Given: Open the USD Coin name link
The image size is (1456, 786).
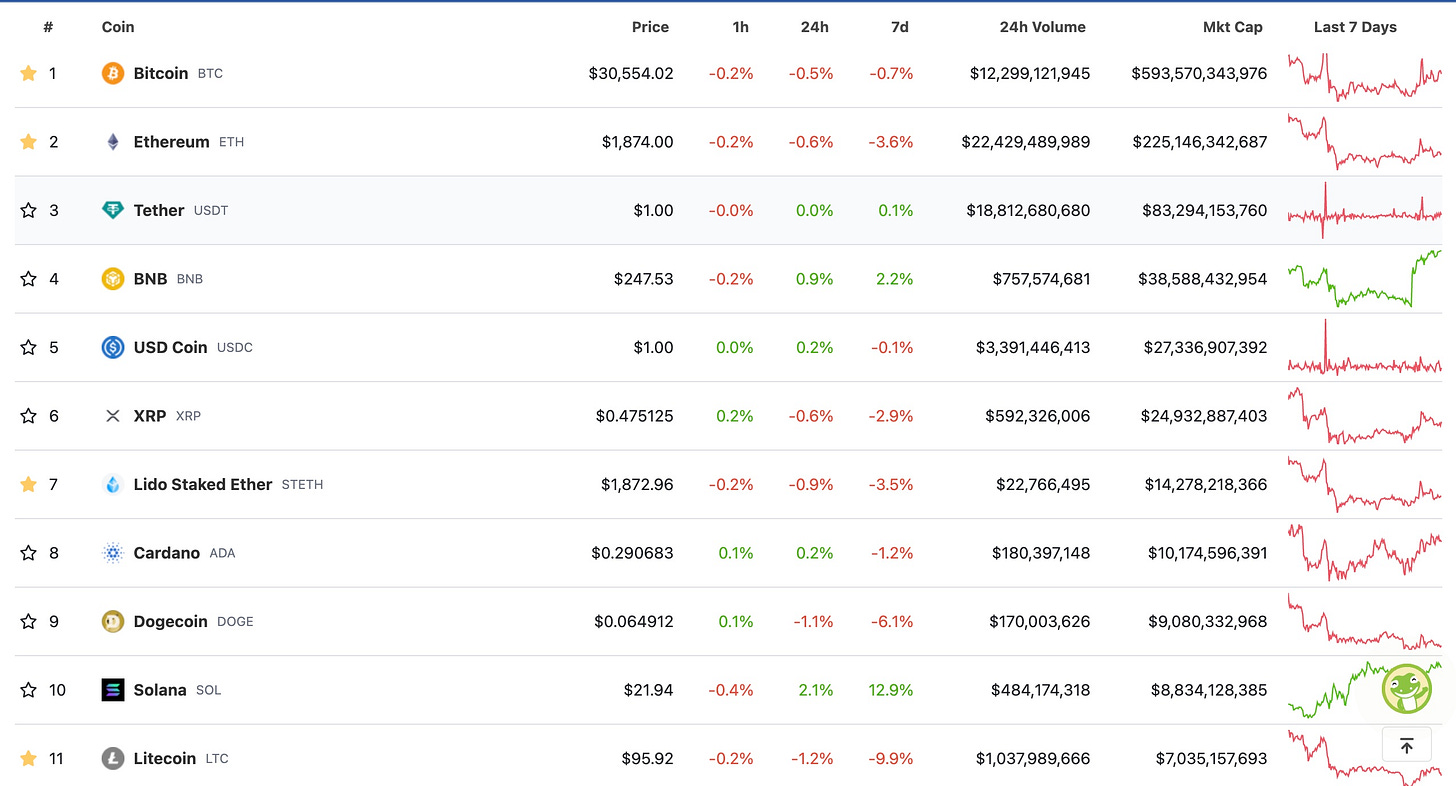Looking at the screenshot, I should pos(171,347).
